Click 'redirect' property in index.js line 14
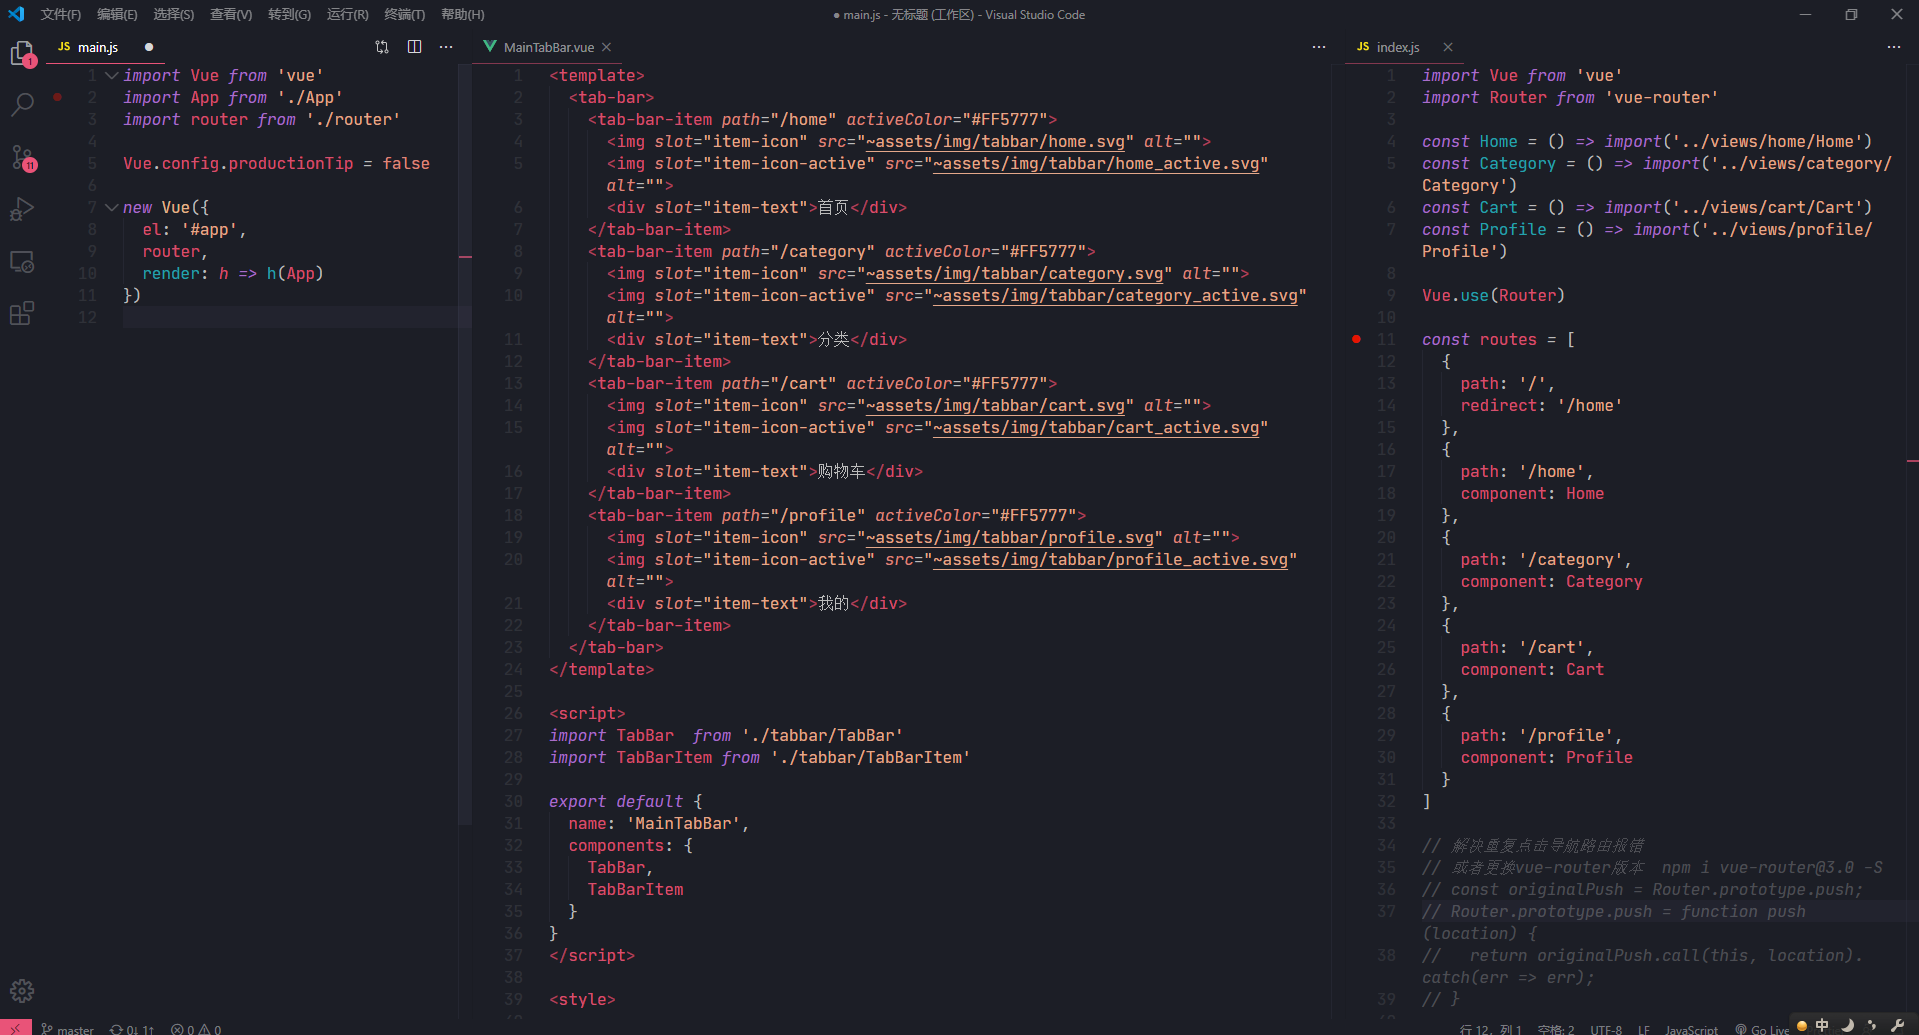Screen dimensions: 1919x1035 1499,406
